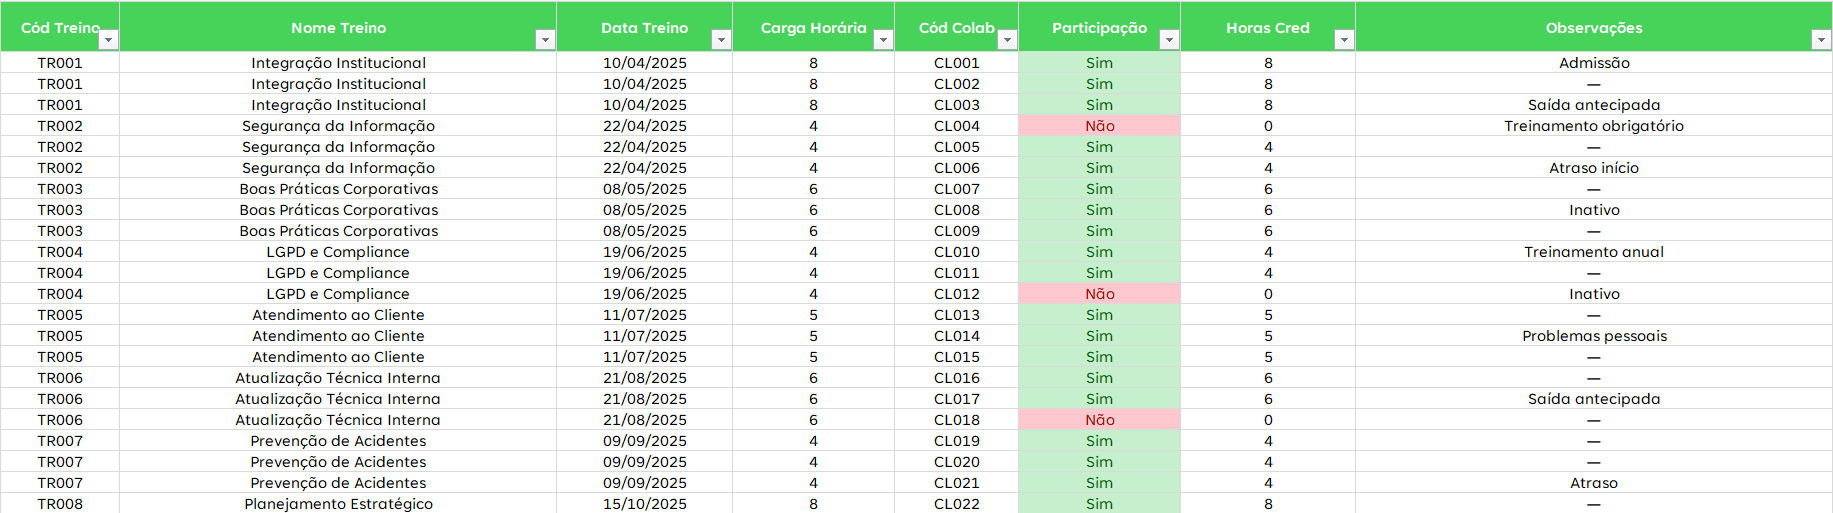Screen dimensions: 1833x513
Task: Open the Participação filter dropdown
Action: [1169, 40]
